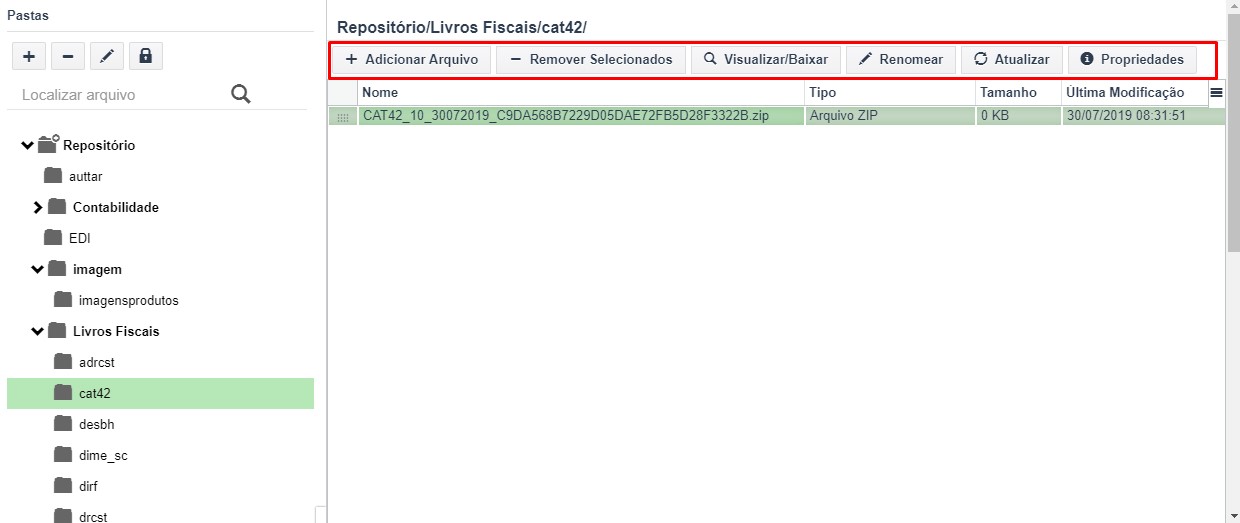This screenshot has width=1240, height=523.
Task: Sort by the Tipo column header
Action: pyautogui.click(x=891, y=92)
